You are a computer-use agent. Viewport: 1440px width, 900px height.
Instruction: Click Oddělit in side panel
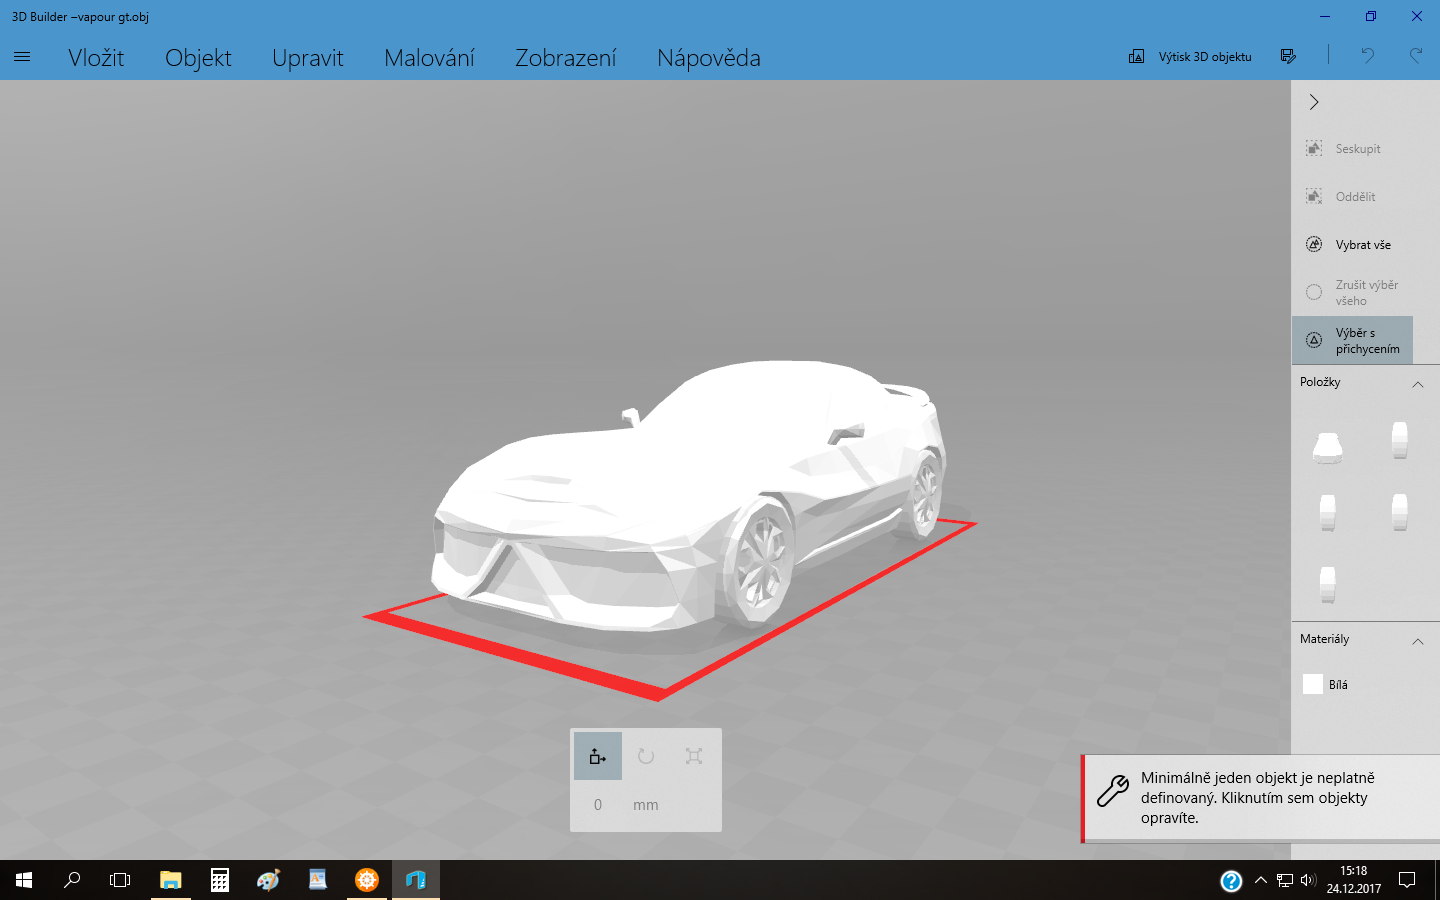point(1352,196)
